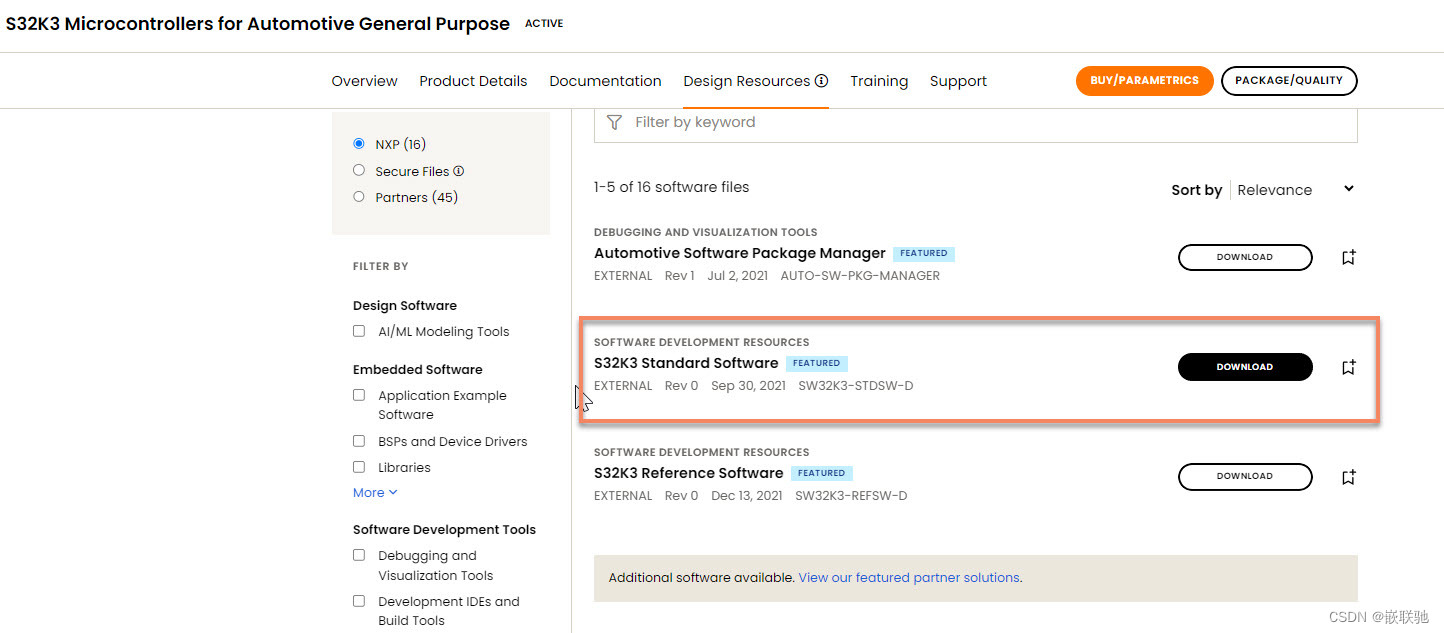The width and height of the screenshot is (1444, 633).
Task: Click the SW32K3-STDSW-D identifier text
Action: click(856, 386)
